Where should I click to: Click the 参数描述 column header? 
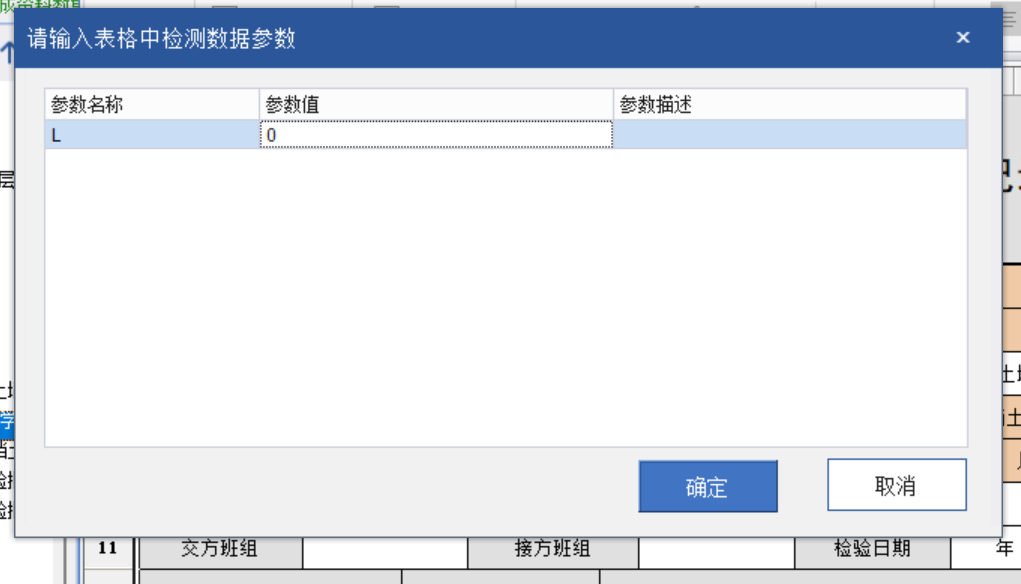coord(790,104)
